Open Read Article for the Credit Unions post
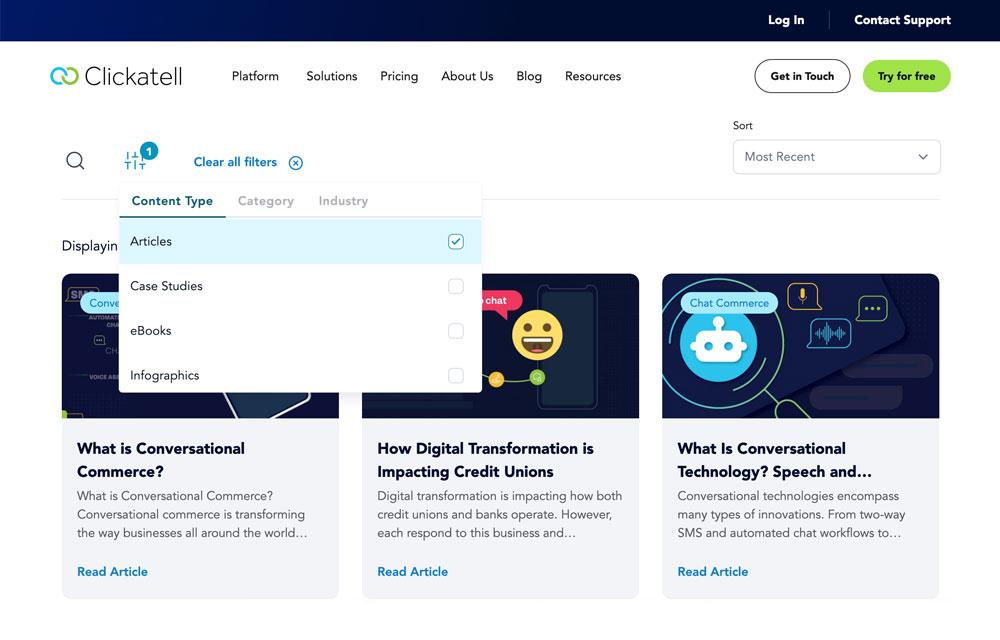1000x640 pixels. (412, 571)
